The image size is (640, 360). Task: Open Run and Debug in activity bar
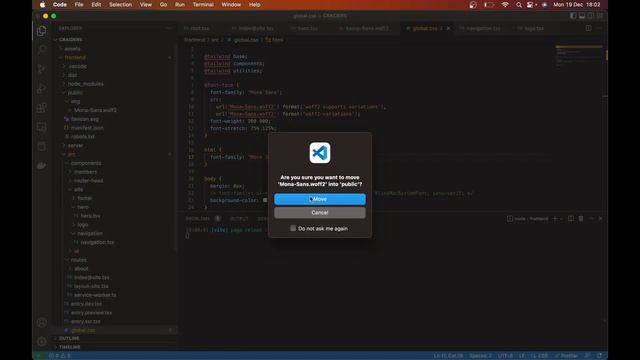[x=42, y=88]
